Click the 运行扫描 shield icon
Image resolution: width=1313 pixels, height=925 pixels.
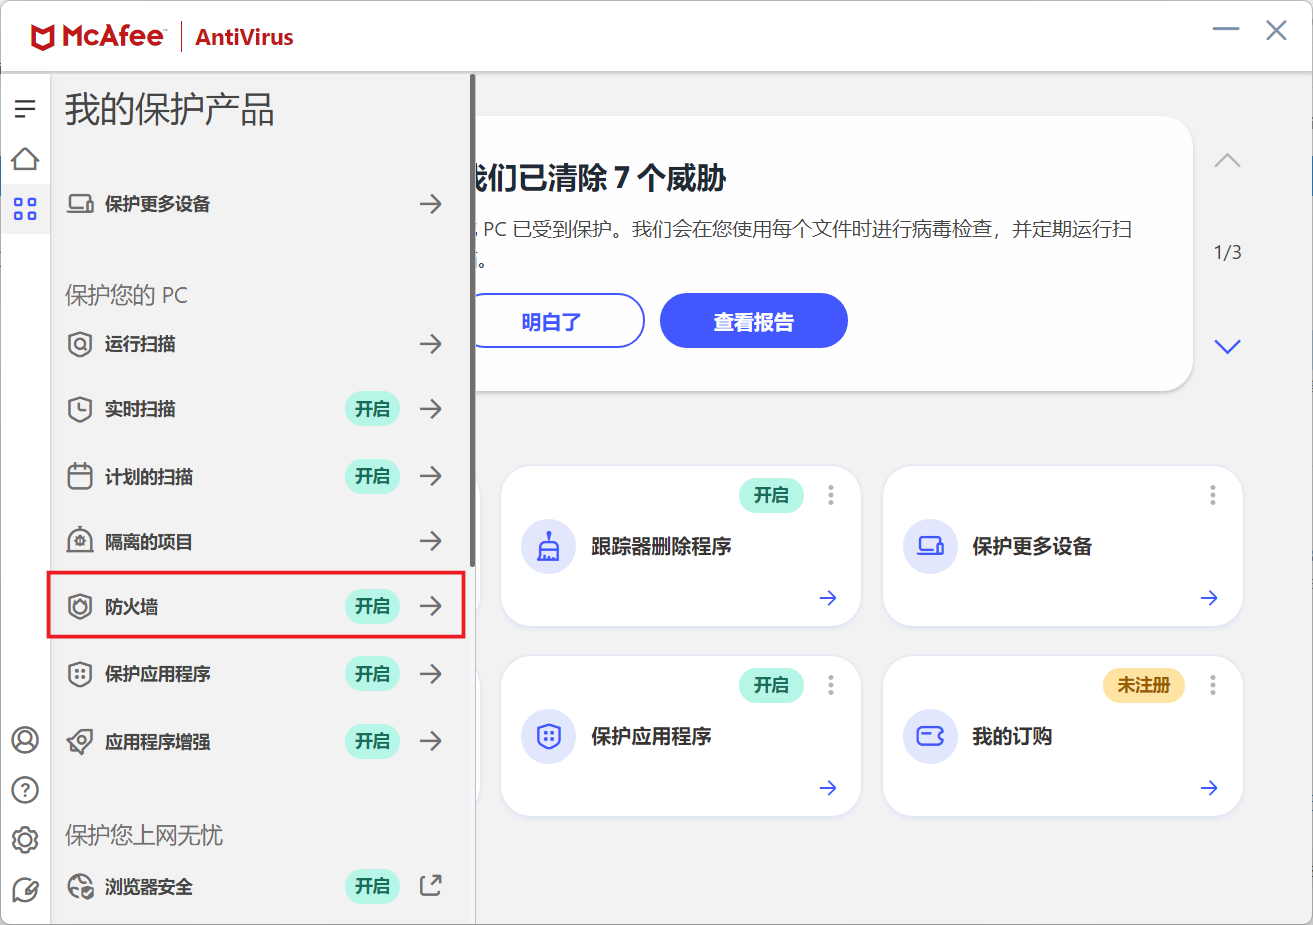pyautogui.click(x=80, y=344)
